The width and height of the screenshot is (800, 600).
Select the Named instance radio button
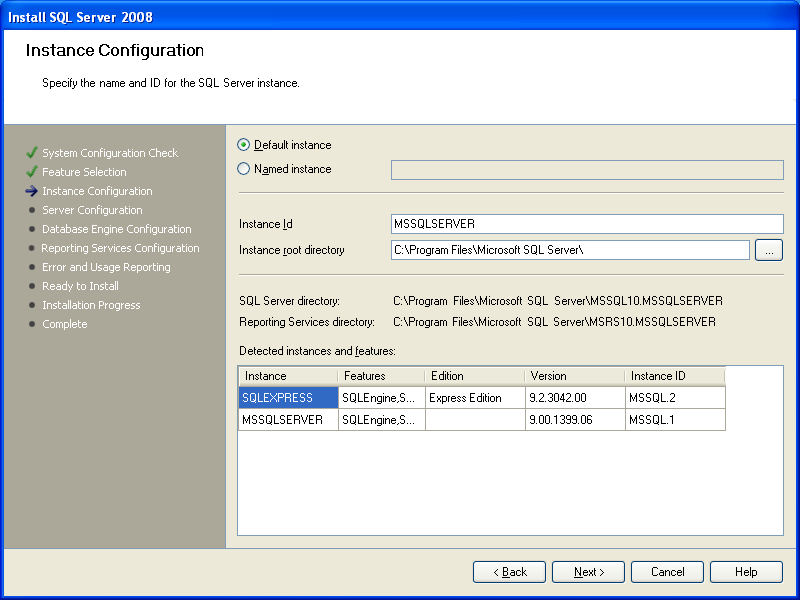[244, 169]
